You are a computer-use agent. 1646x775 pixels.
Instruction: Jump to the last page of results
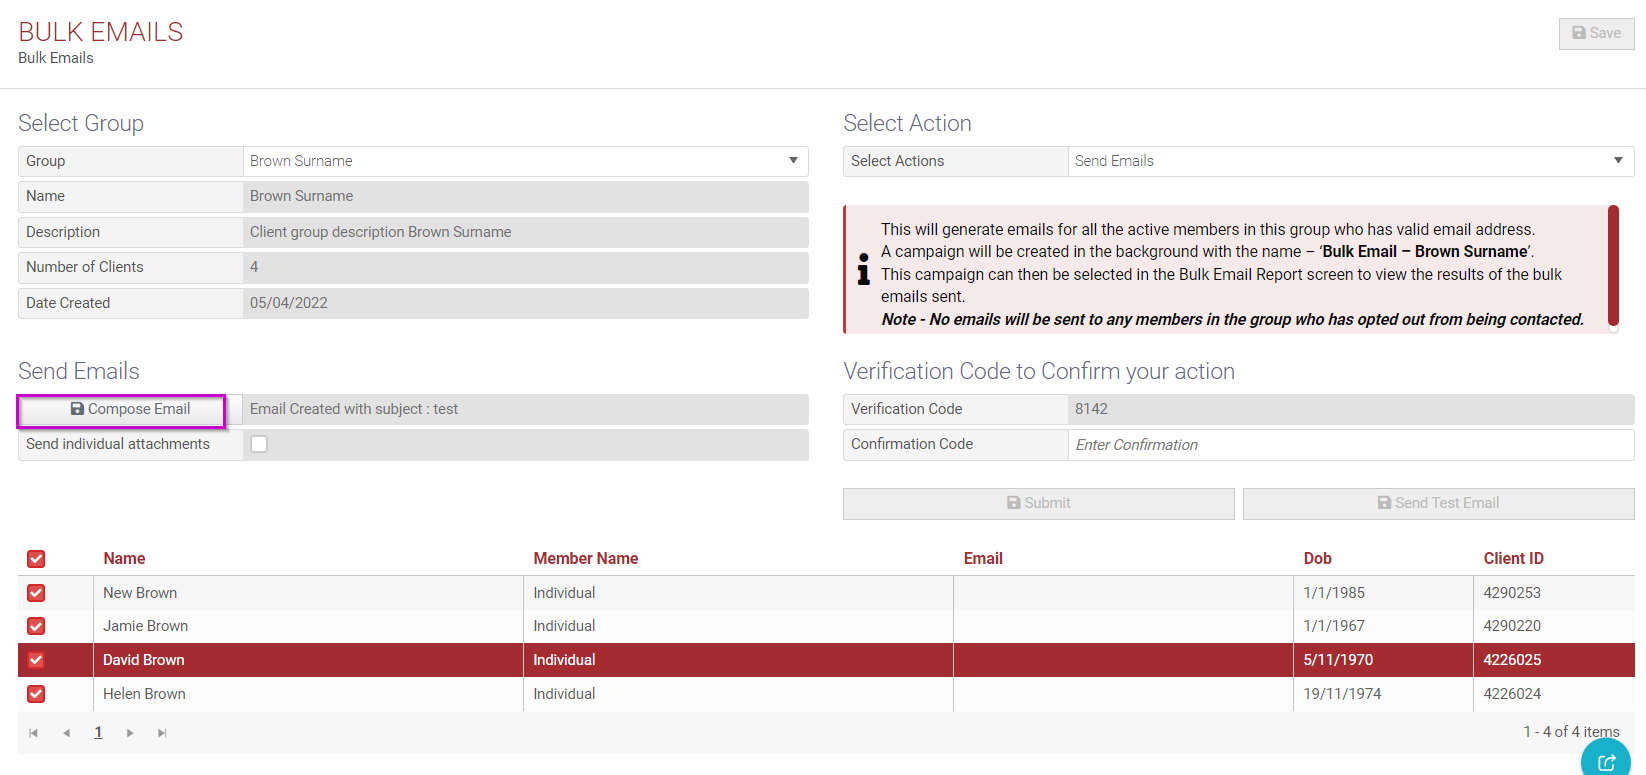[x=162, y=733]
